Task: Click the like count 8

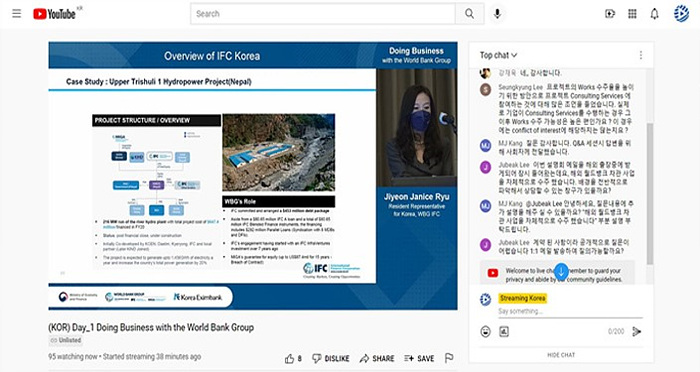Action: pyautogui.click(x=300, y=358)
